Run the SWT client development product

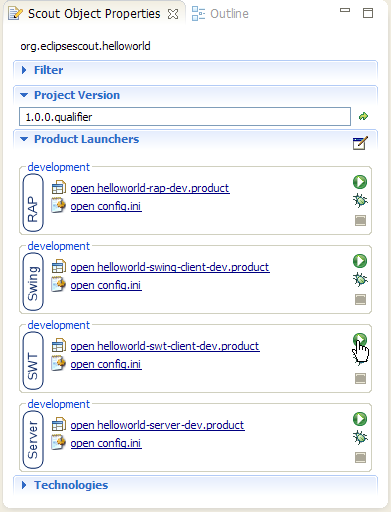[360, 340]
